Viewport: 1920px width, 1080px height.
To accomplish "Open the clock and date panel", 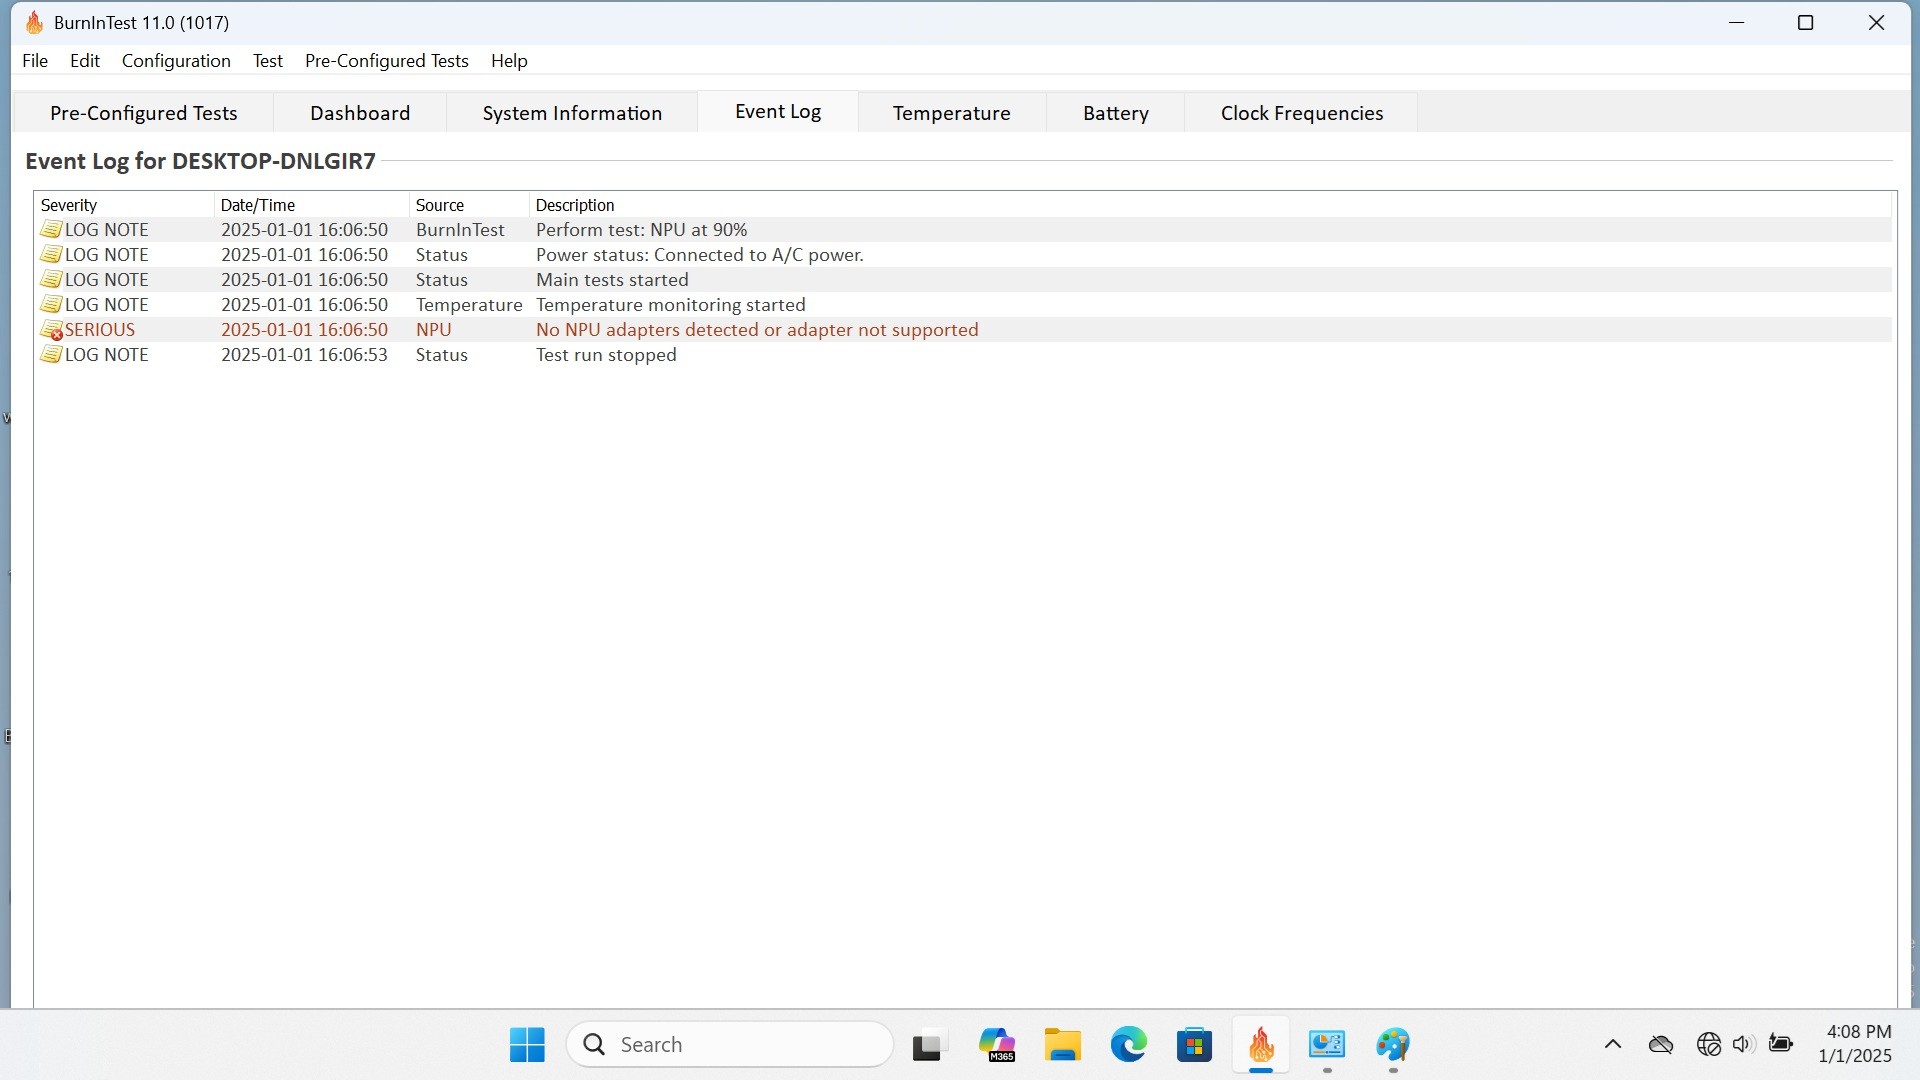I will (x=1855, y=1044).
